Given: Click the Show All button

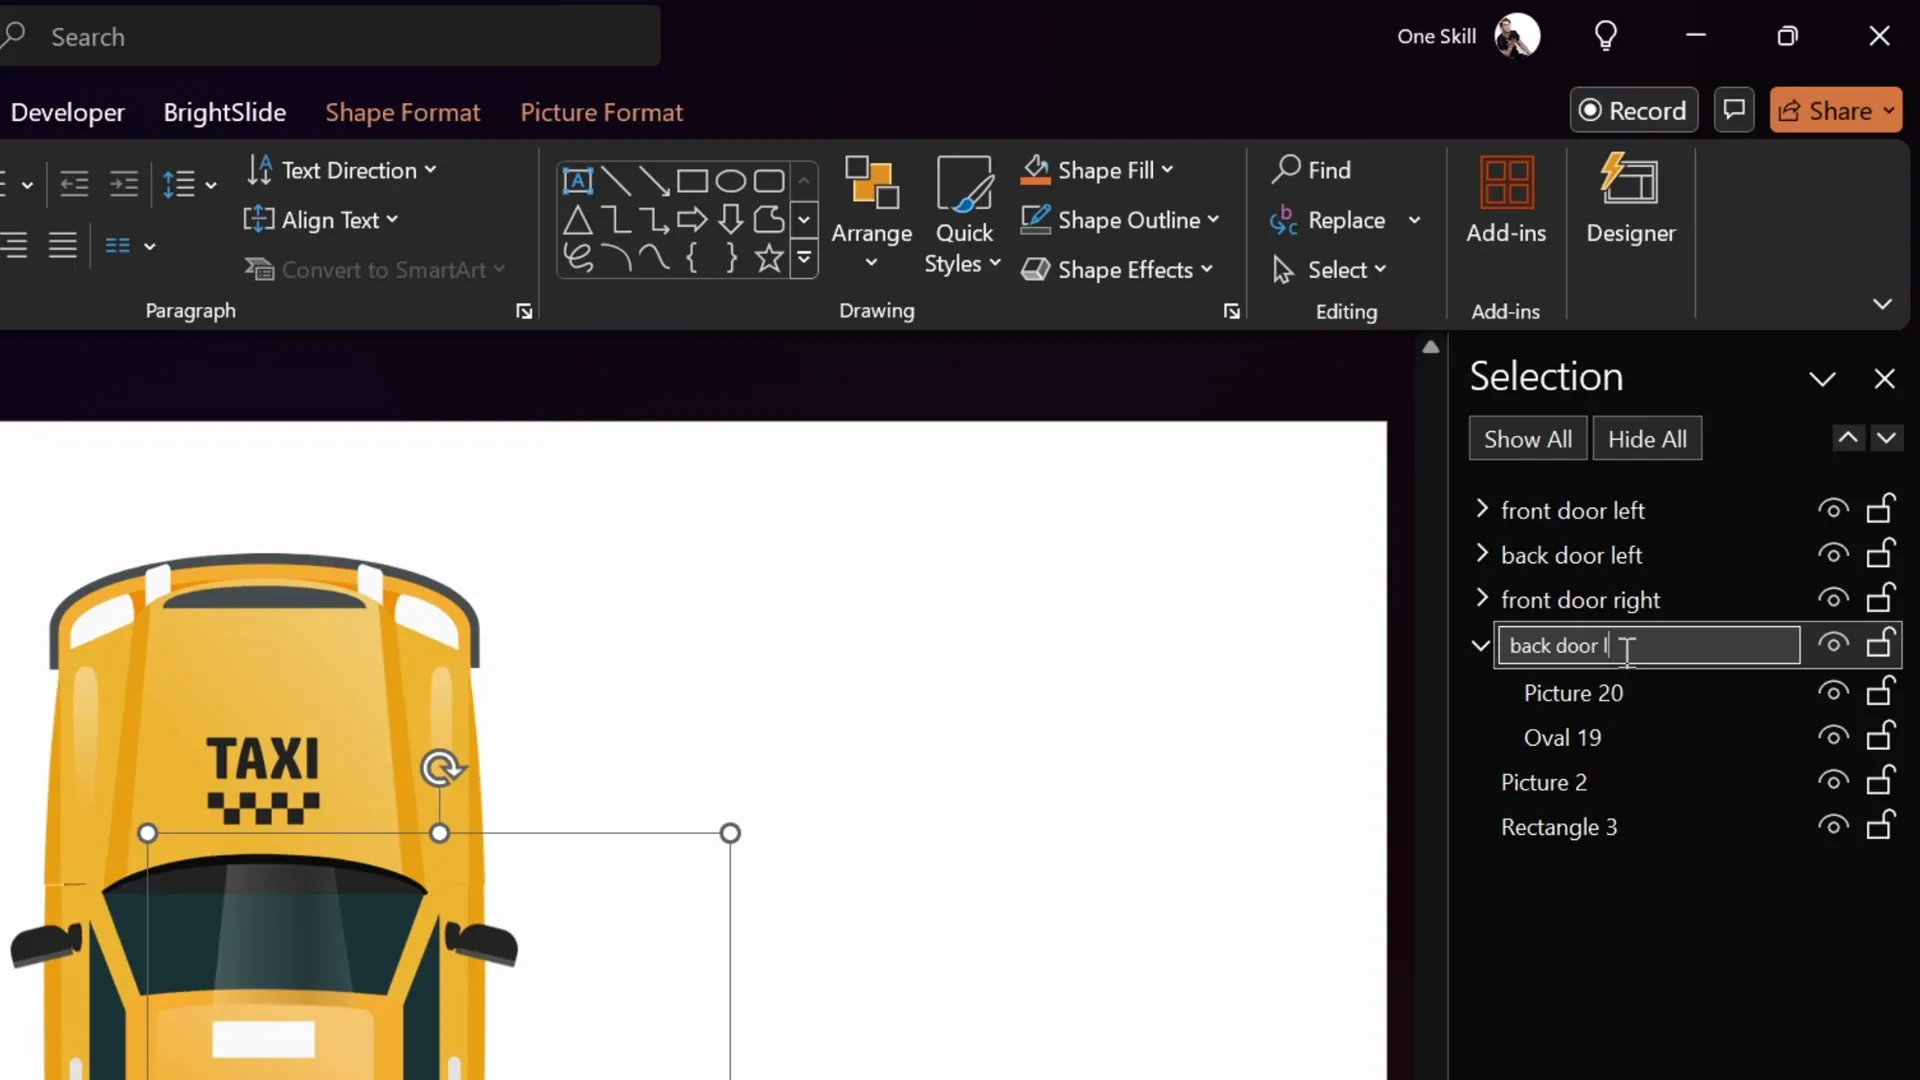Looking at the screenshot, I should [x=1528, y=438].
